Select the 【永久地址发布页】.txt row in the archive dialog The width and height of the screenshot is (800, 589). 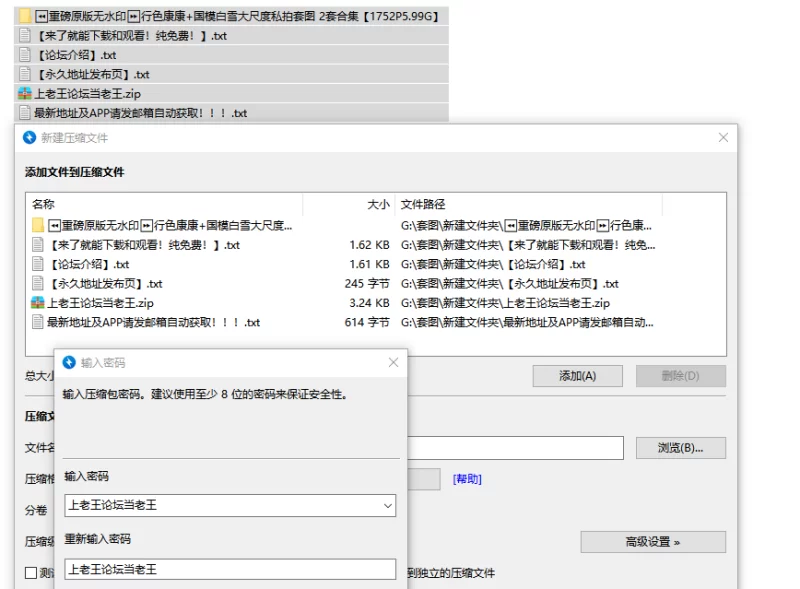pyautogui.click(x=105, y=284)
